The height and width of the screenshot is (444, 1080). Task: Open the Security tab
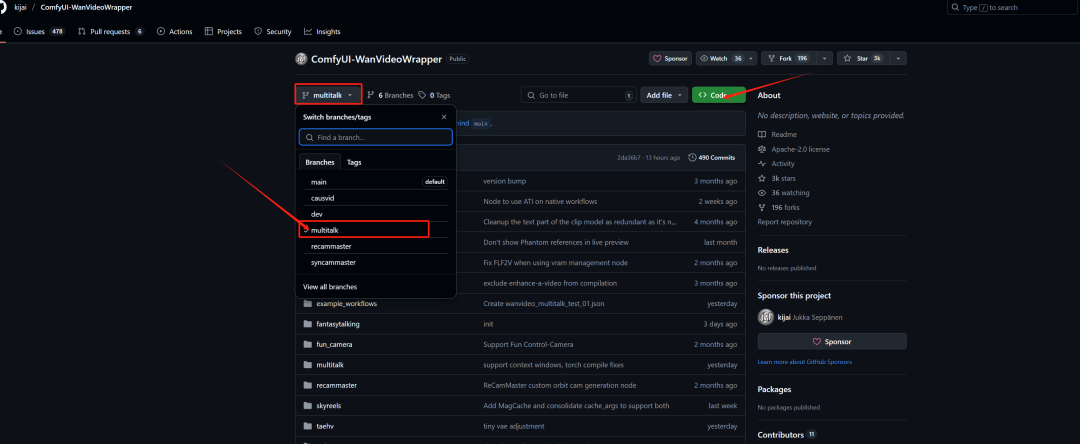(x=273, y=32)
